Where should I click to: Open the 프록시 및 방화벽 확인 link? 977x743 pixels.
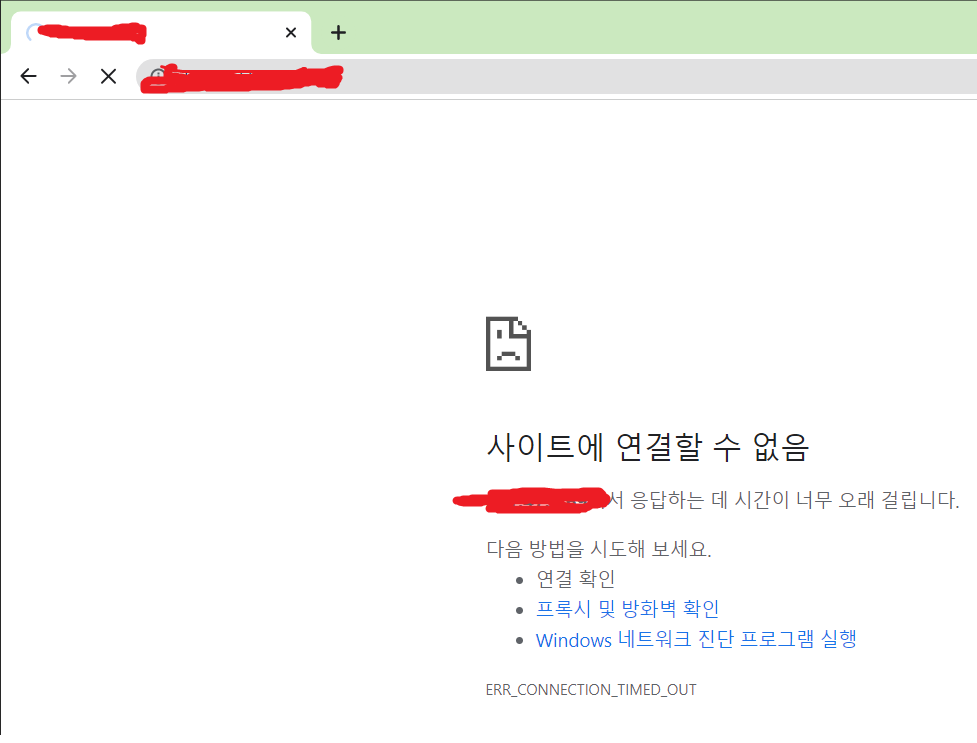627,608
